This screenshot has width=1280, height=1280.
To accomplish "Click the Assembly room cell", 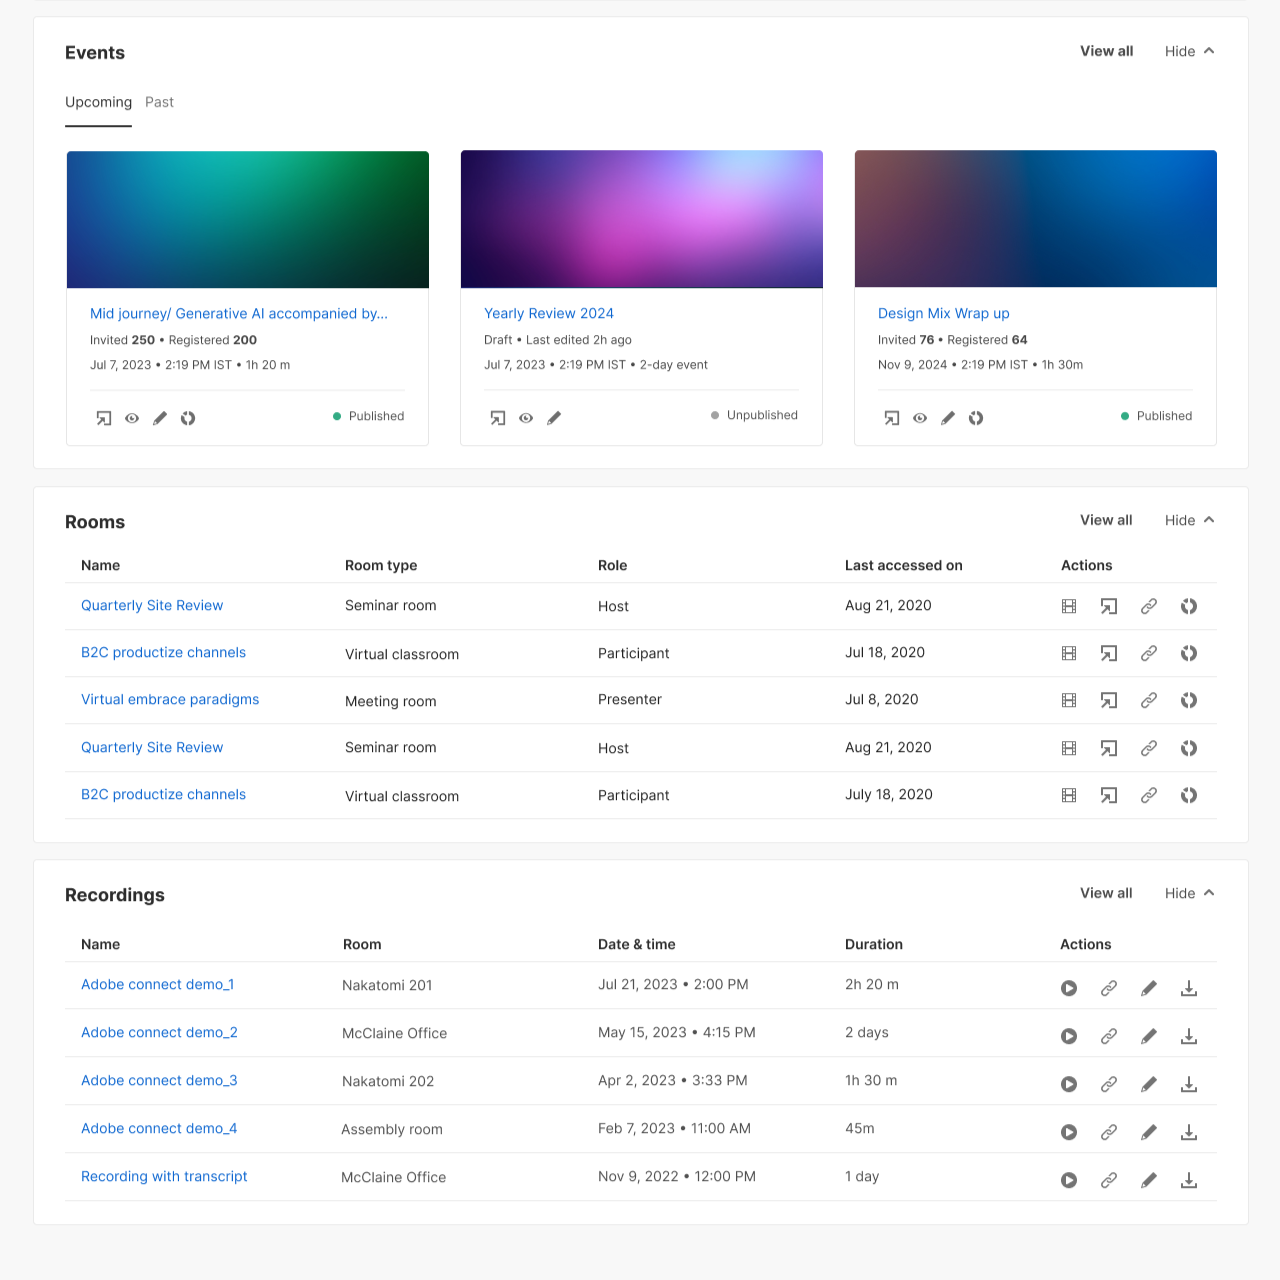I will pos(392,1129).
